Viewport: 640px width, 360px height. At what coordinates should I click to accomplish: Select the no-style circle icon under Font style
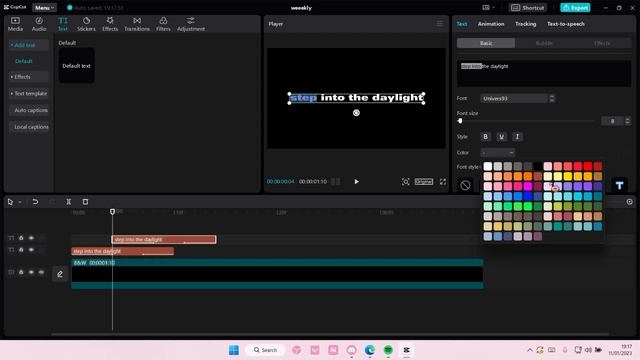[465, 185]
